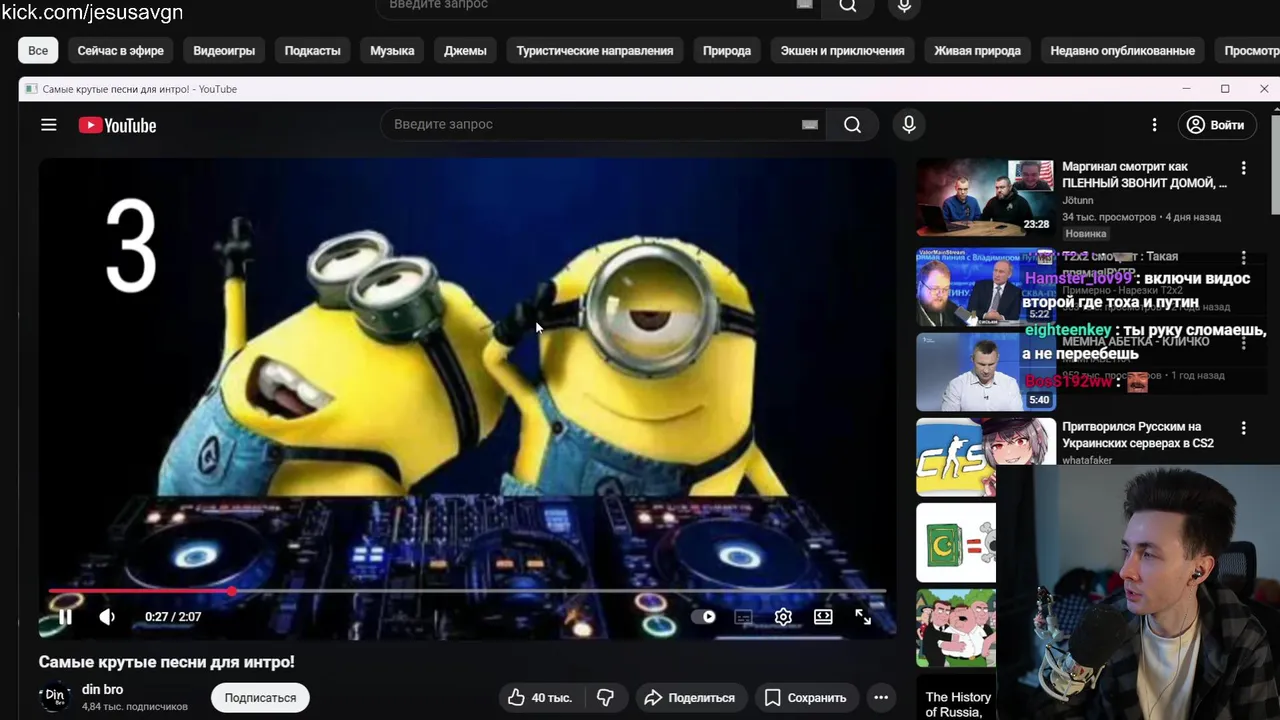Toggle the autoplay switch in the player
The width and height of the screenshot is (1280, 720).
point(704,617)
